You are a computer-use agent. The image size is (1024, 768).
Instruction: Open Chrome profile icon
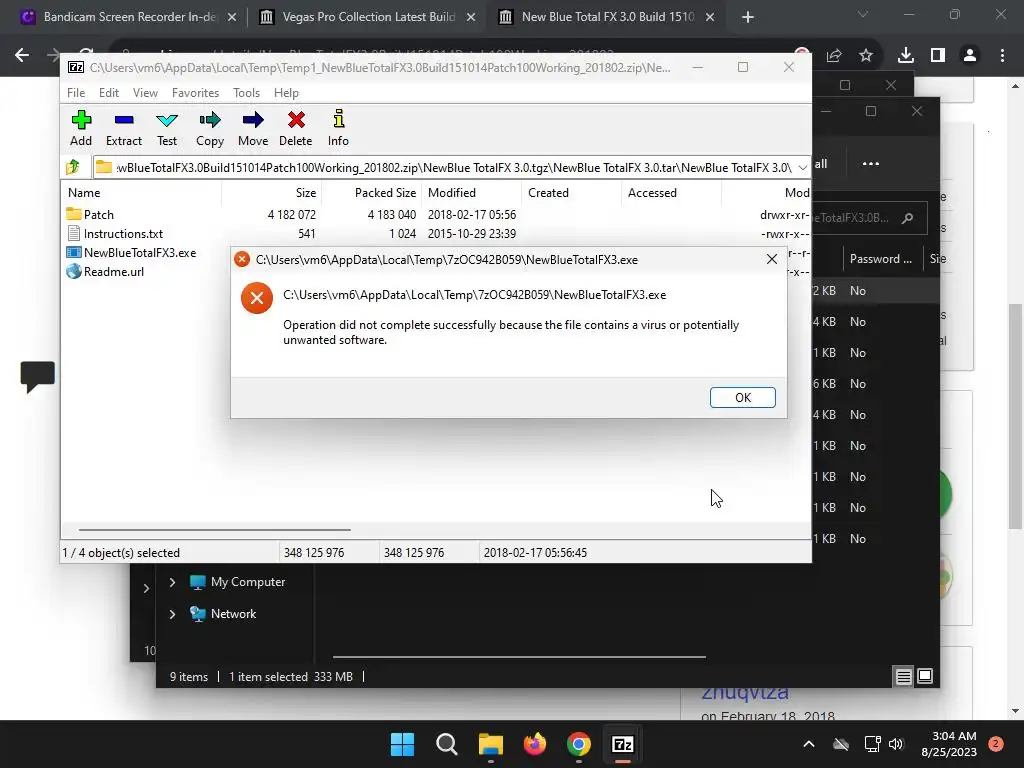[970, 56]
